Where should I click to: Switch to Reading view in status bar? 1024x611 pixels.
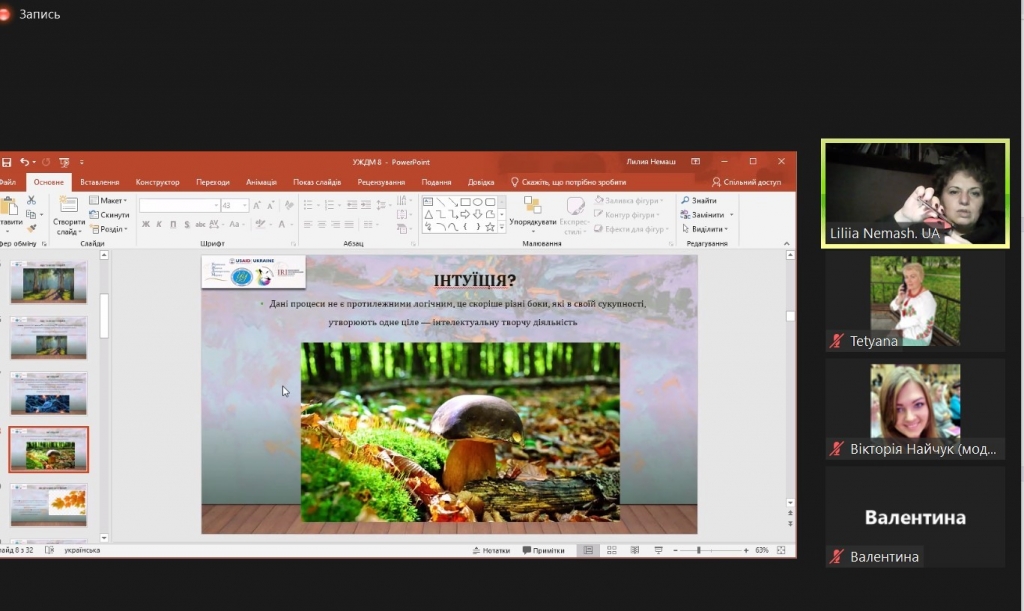[x=635, y=550]
